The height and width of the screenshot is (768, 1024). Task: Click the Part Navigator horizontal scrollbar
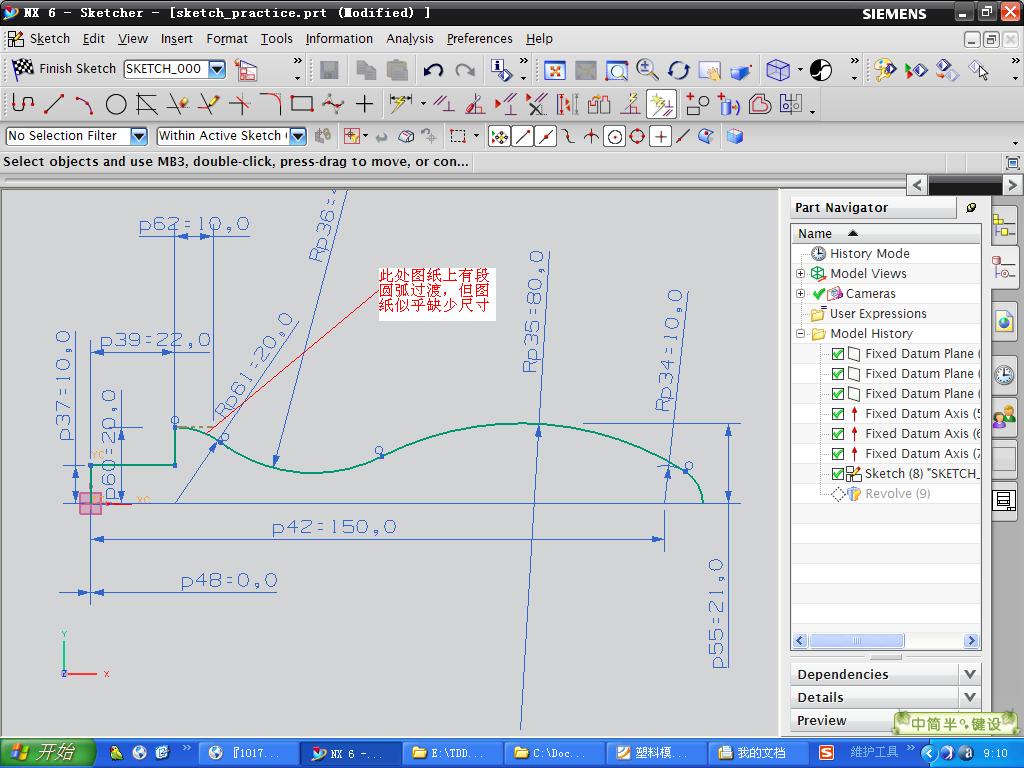(856, 641)
